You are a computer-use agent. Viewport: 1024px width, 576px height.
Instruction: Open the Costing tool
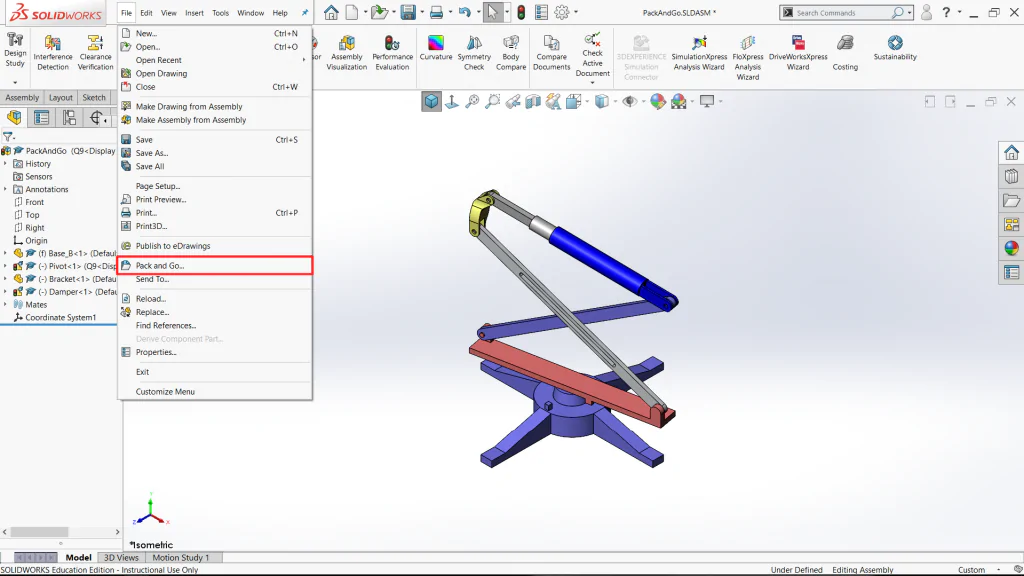coord(845,52)
